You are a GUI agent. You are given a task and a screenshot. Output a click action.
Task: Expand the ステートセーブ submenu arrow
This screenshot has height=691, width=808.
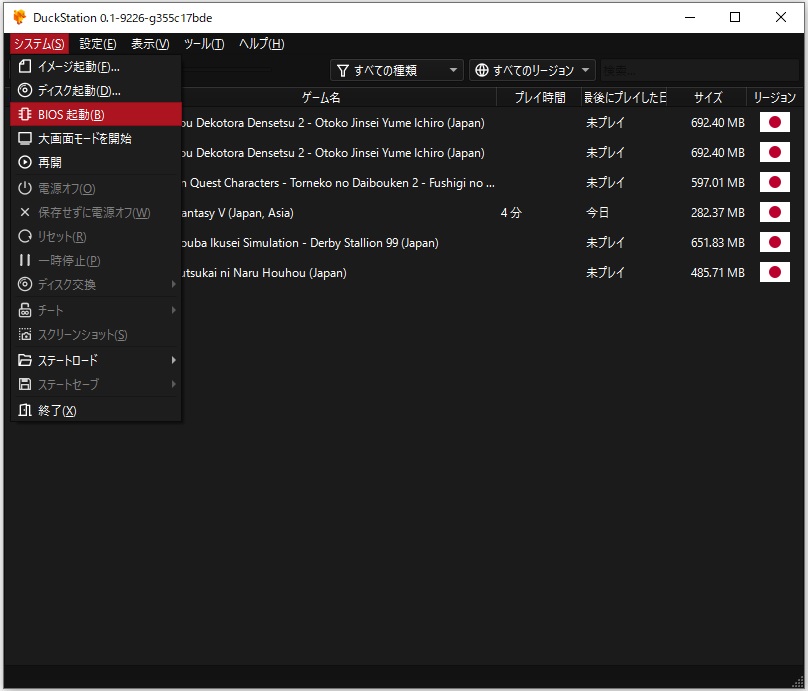(x=174, y=384)
